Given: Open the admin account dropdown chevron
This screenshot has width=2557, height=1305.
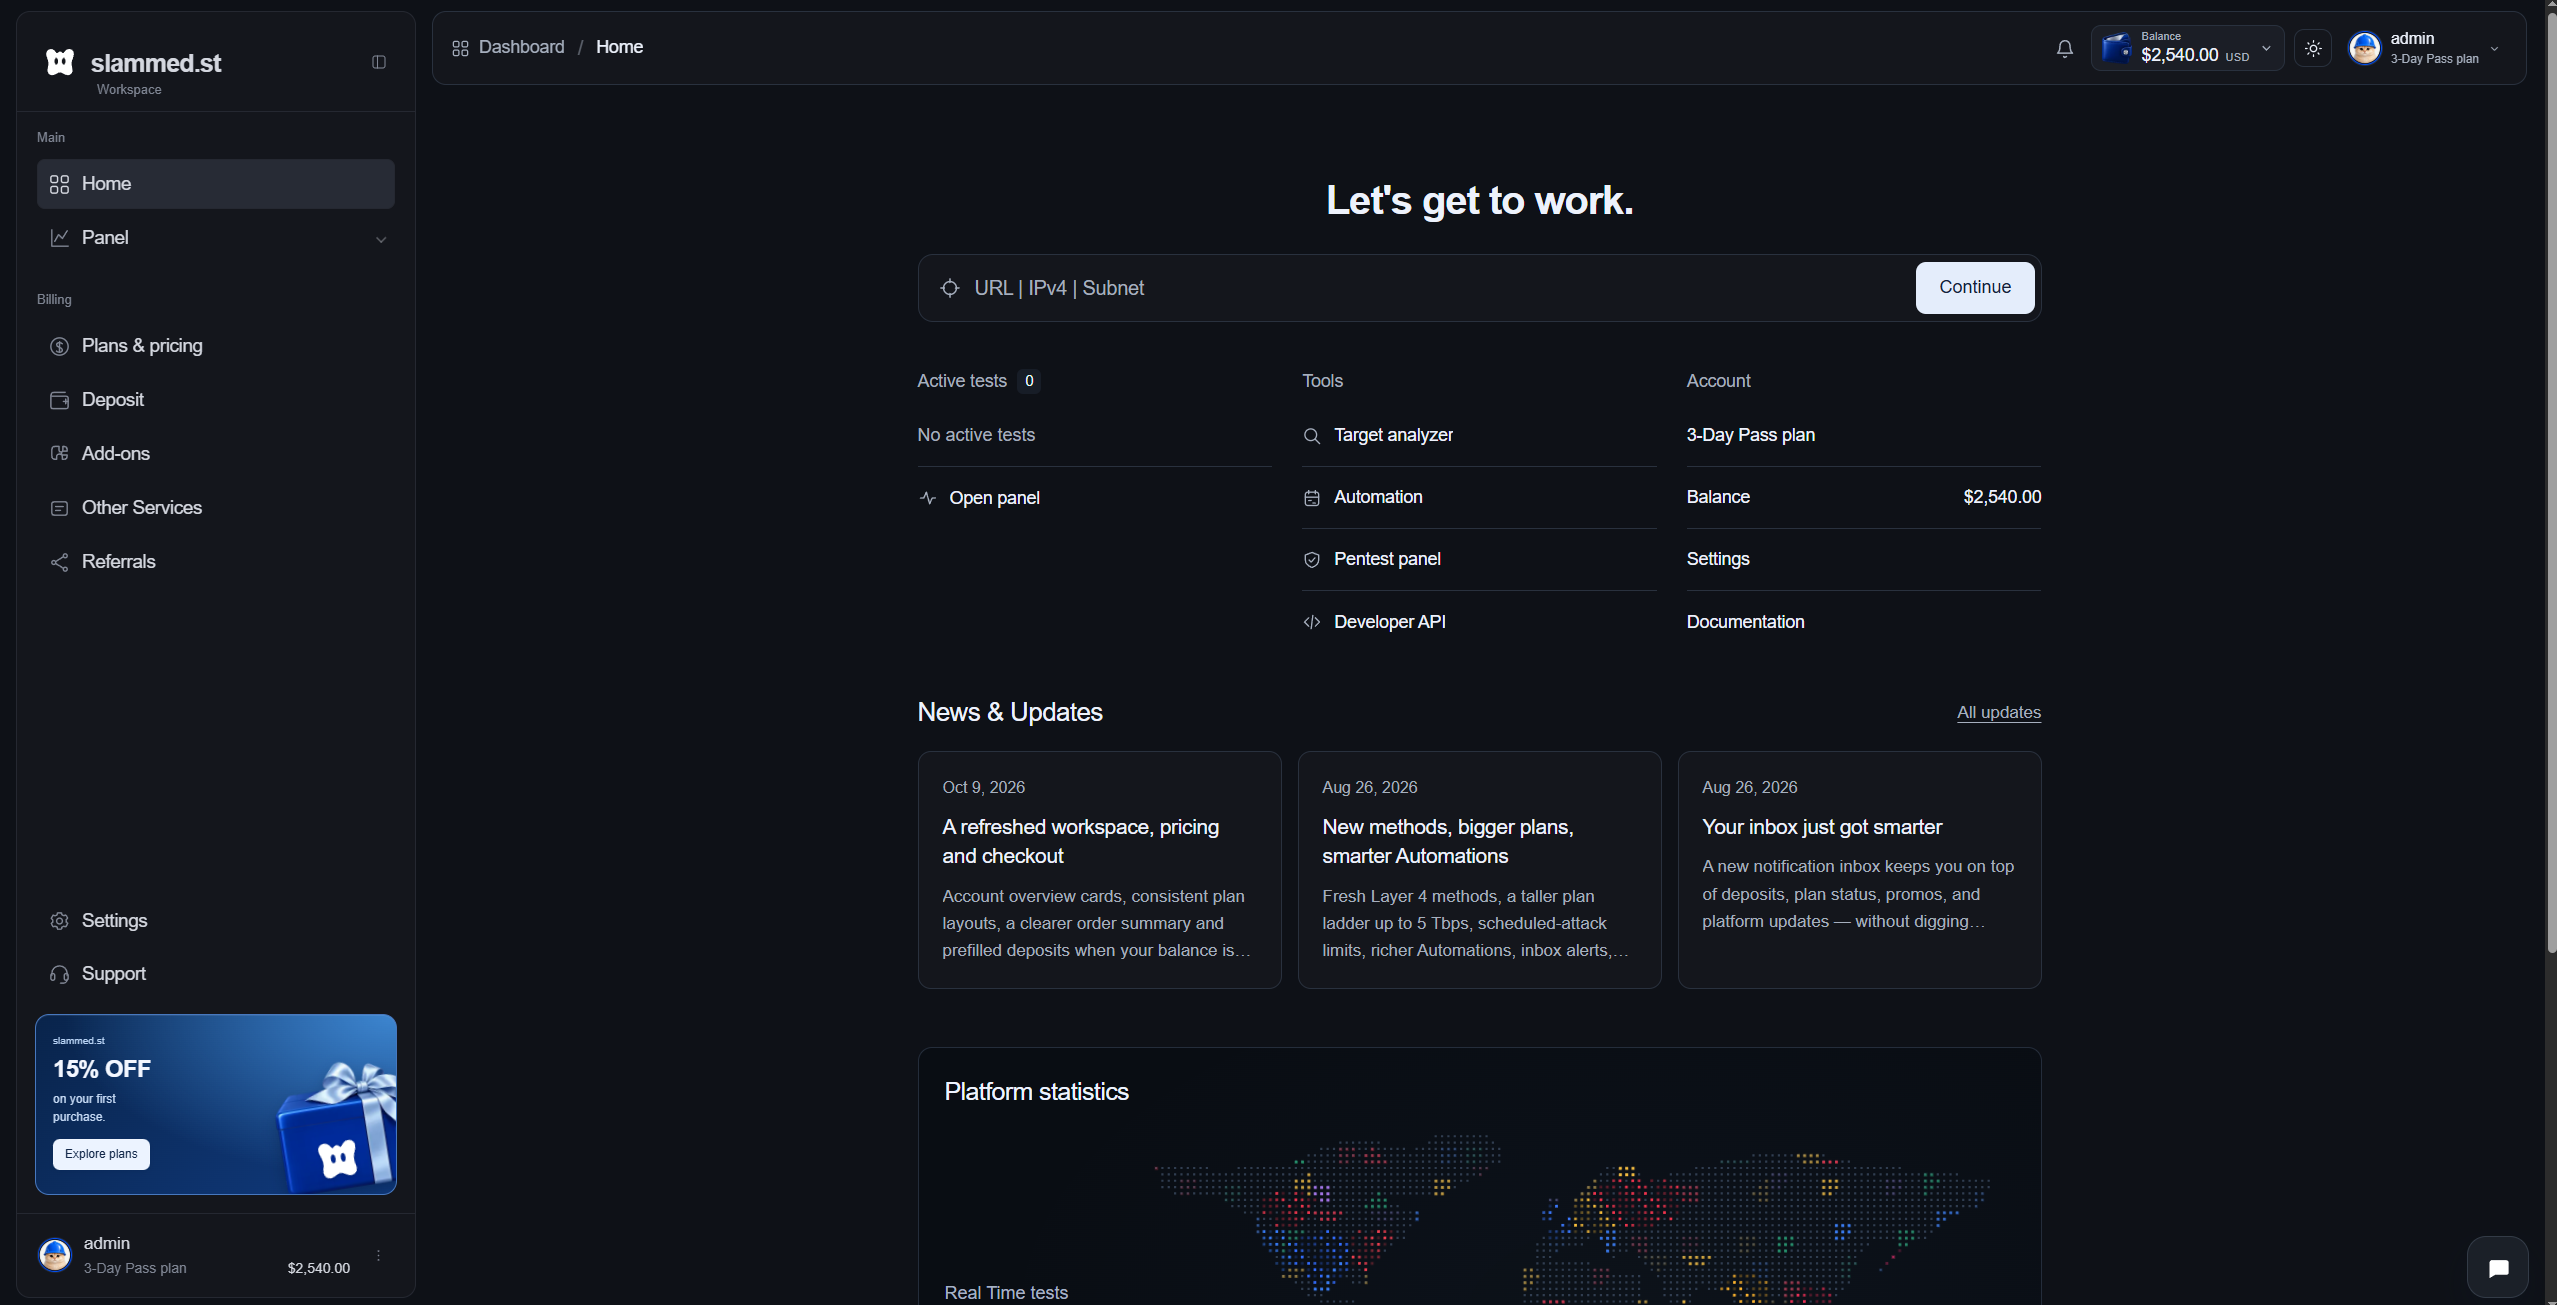Looking at the screenshot, I should 2494,48.
